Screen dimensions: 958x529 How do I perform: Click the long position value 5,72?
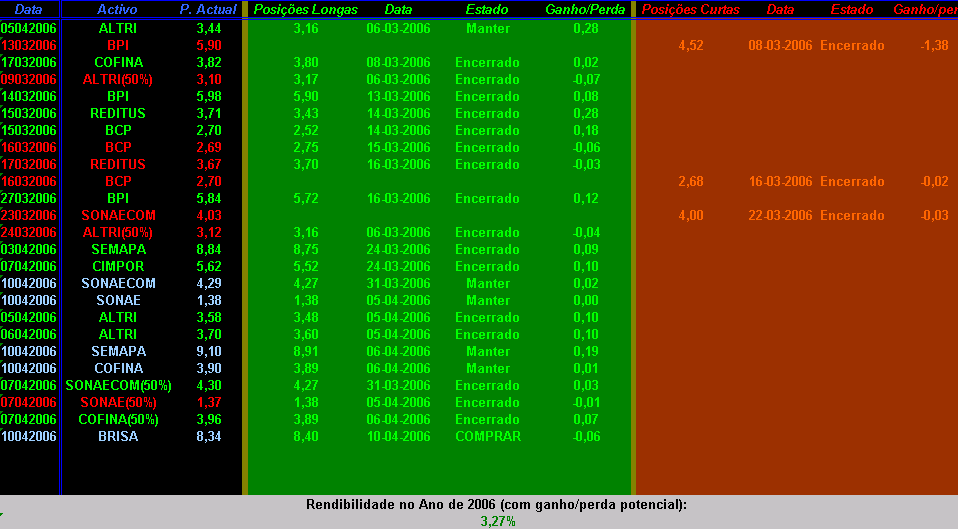point(306,199)
